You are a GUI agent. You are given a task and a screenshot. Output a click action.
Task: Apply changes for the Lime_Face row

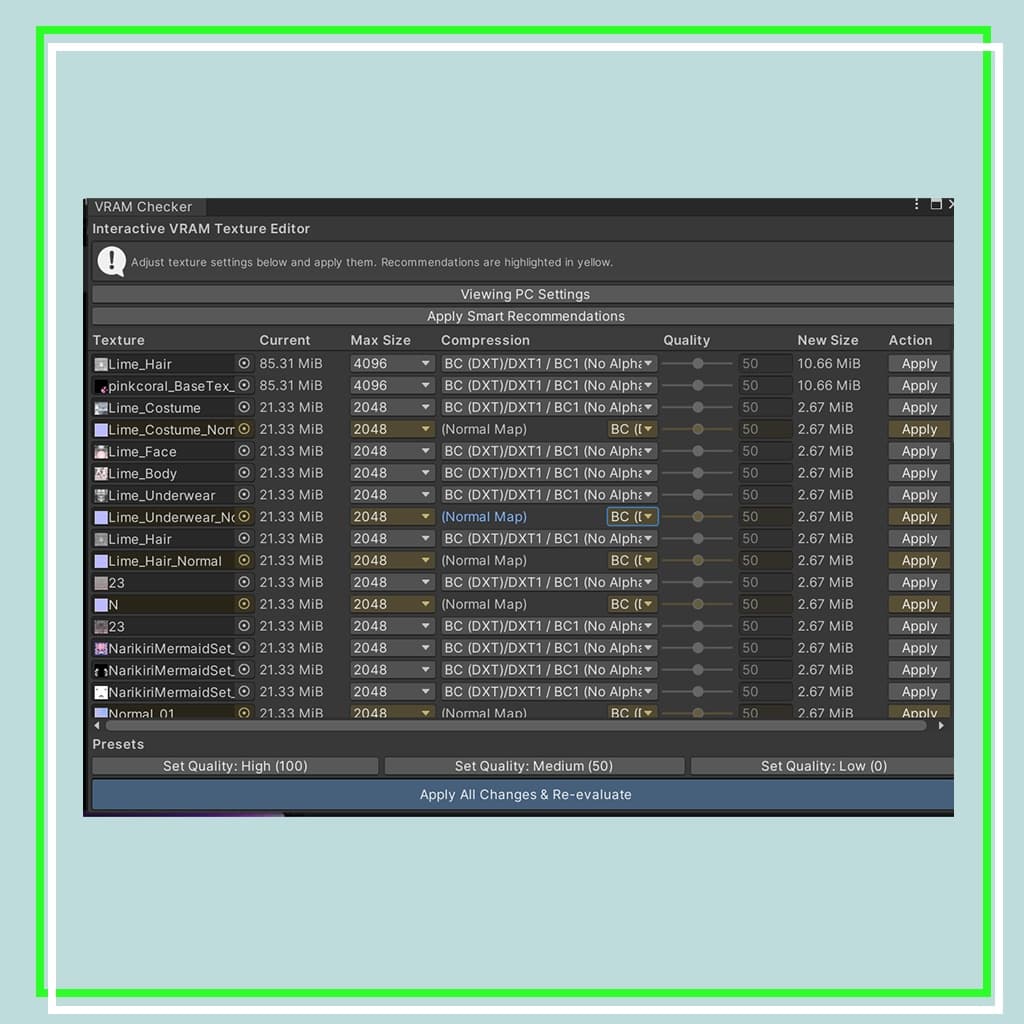click(919, 451)
